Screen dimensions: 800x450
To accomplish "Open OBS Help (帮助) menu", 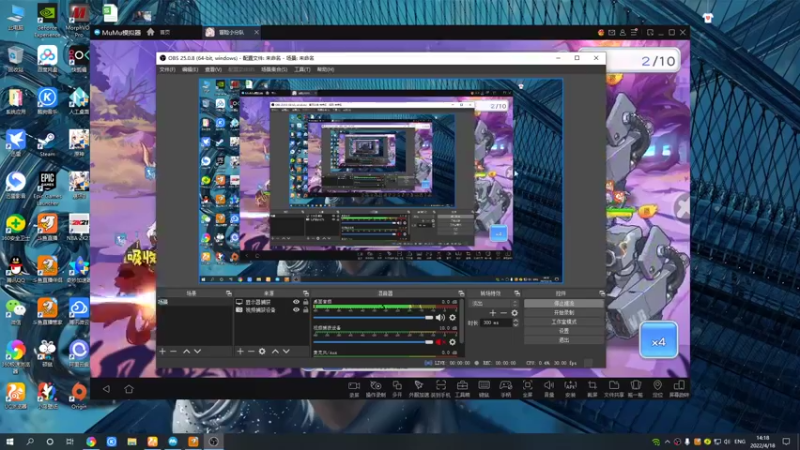I will [326, 69].
